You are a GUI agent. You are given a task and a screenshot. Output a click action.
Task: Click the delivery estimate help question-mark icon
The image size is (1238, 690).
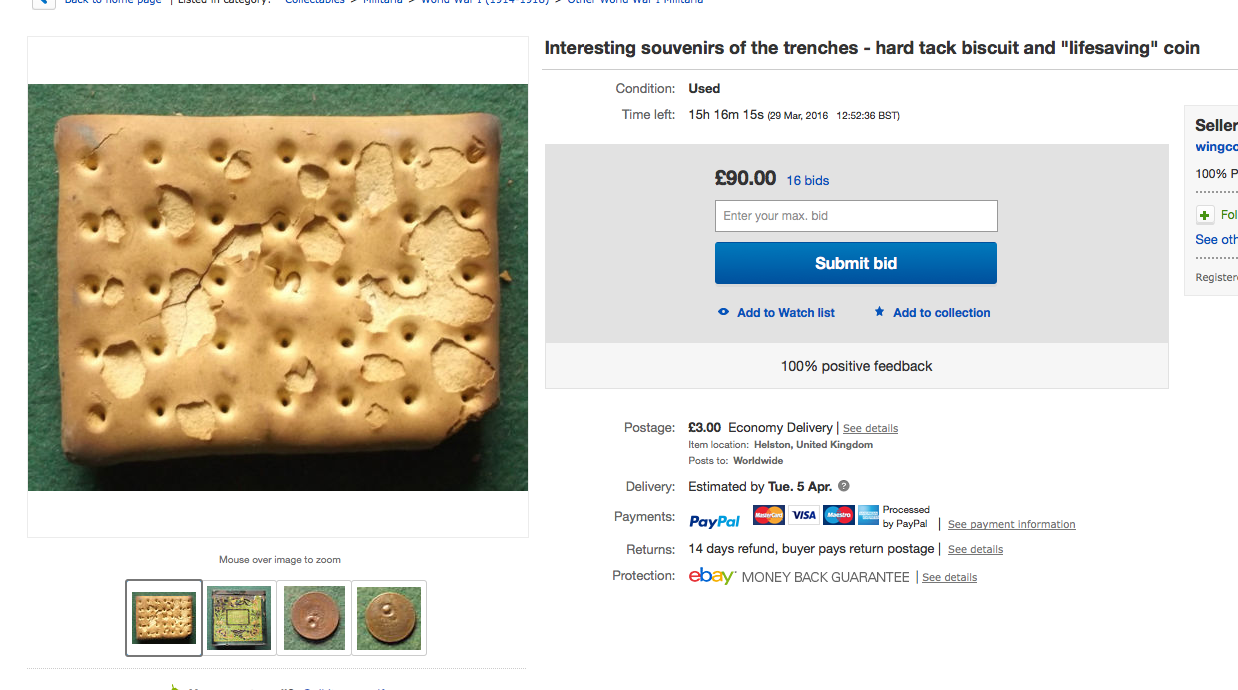point(844,486)
